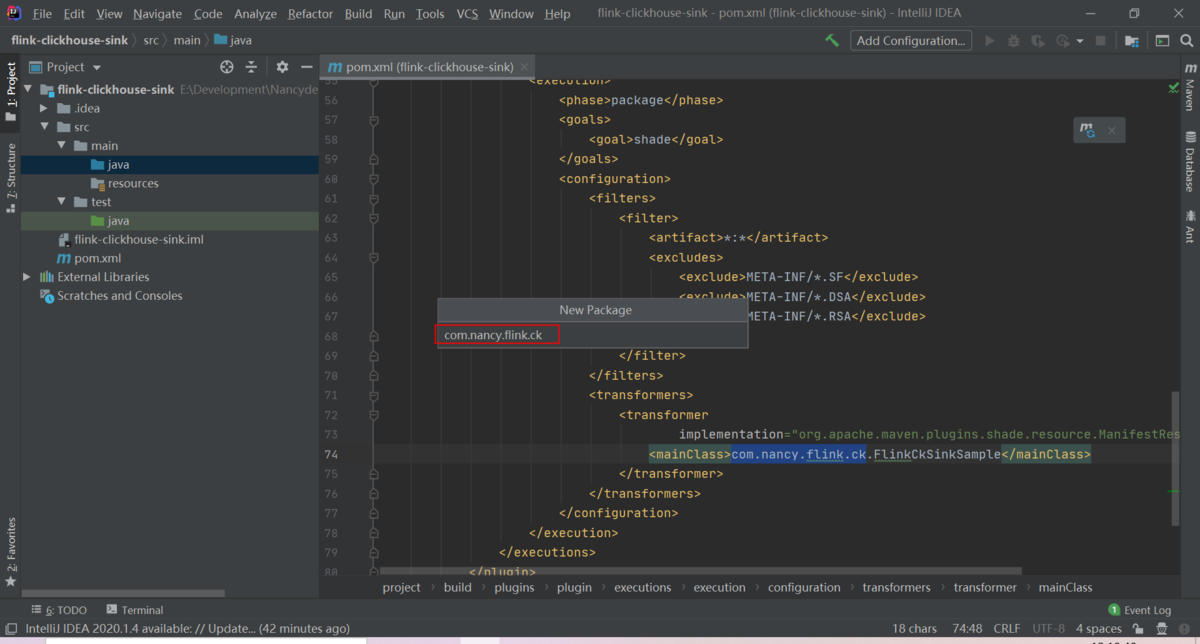Click the Run with Coverage icon
Image resolution: width=1200 pixels, height=644 pixels.
tap(1038, 41)
